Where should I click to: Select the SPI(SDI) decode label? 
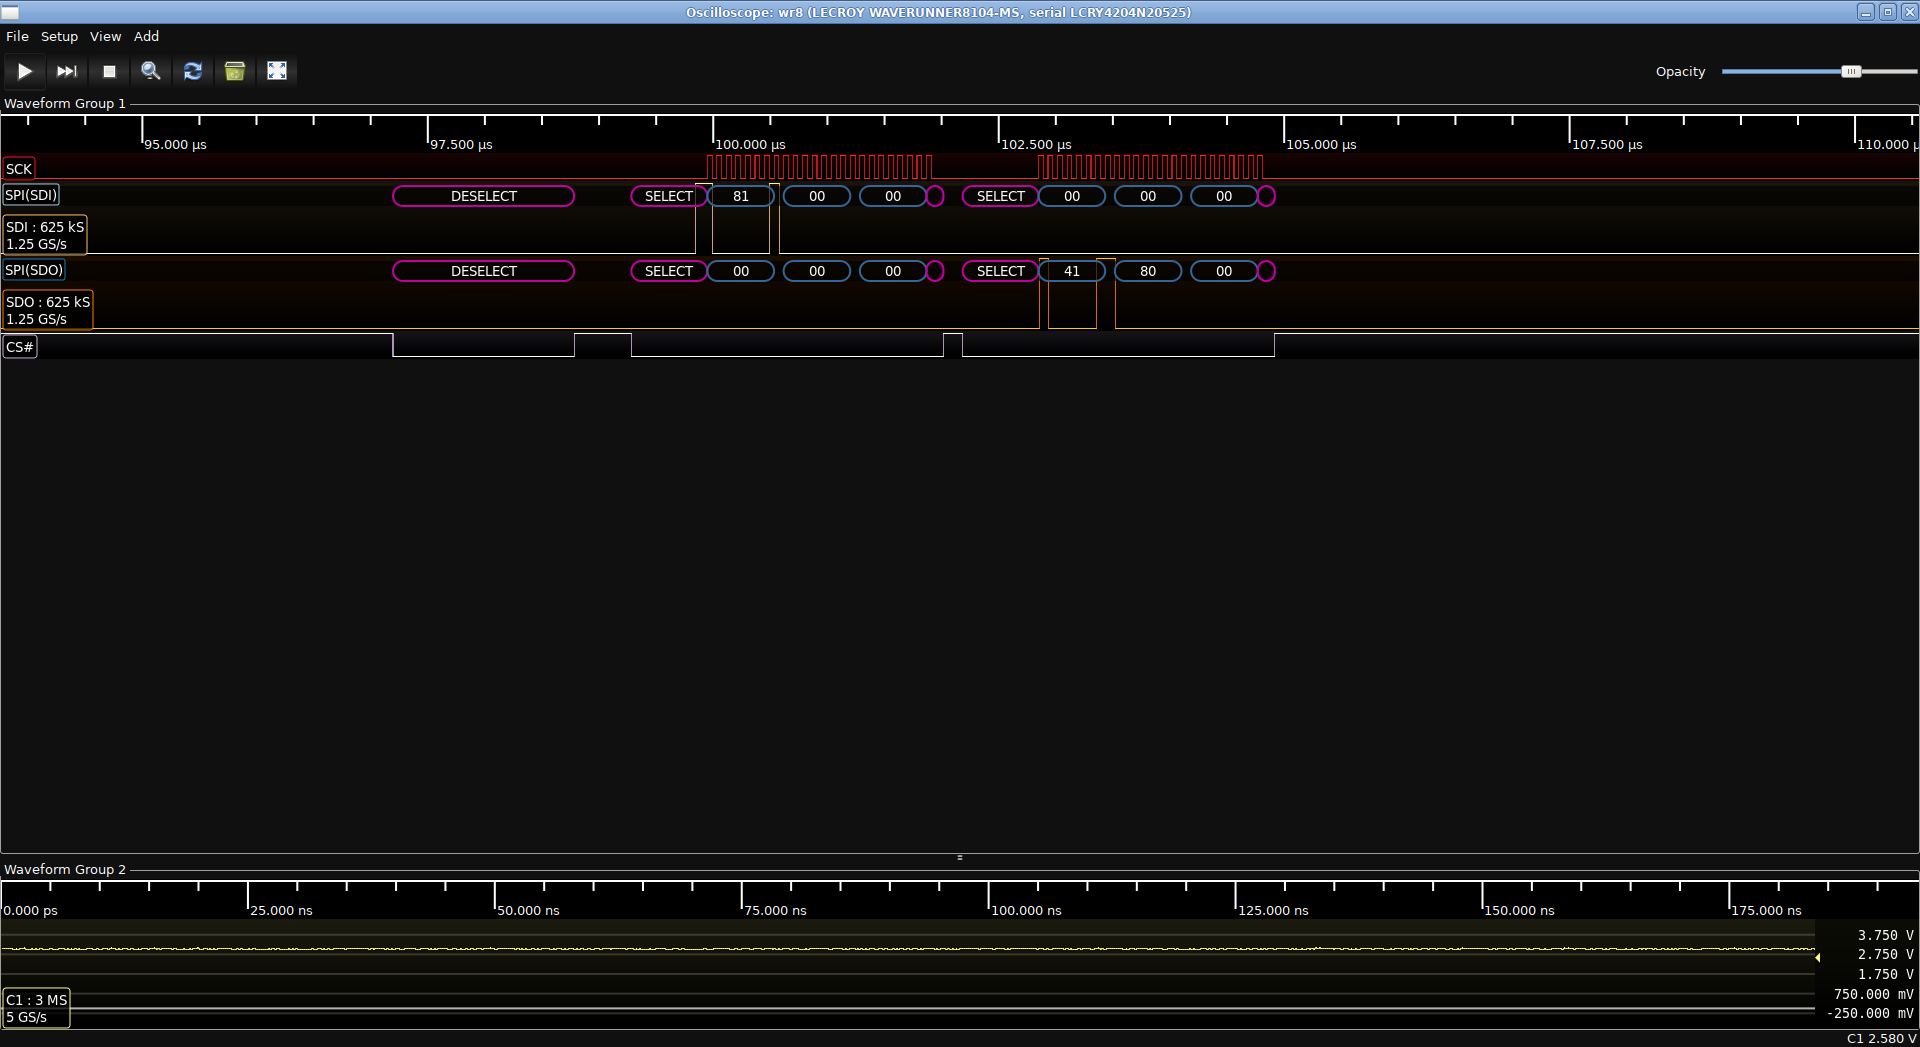click(x=31, y=195)
